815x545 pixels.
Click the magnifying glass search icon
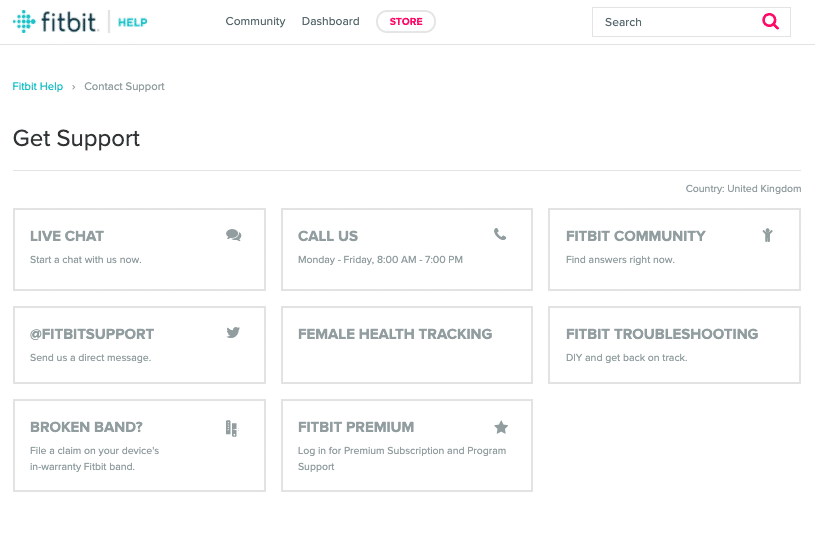(770, 22)
